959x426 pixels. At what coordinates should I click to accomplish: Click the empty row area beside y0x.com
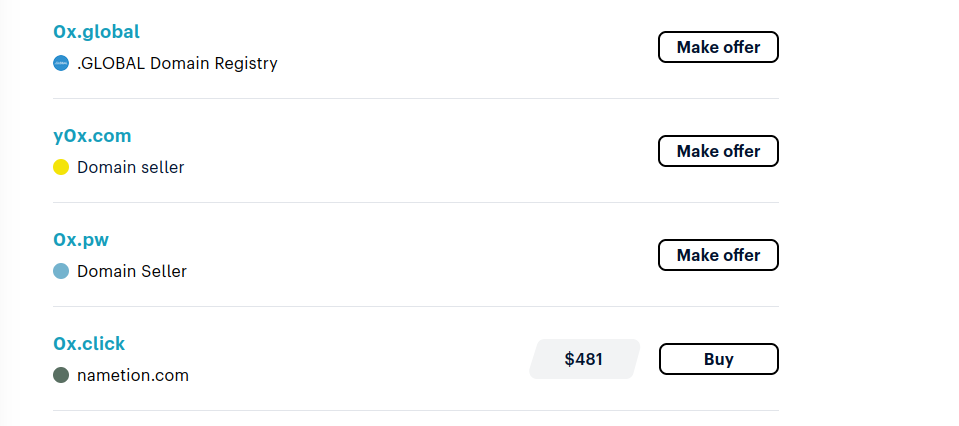click(416, 151)
